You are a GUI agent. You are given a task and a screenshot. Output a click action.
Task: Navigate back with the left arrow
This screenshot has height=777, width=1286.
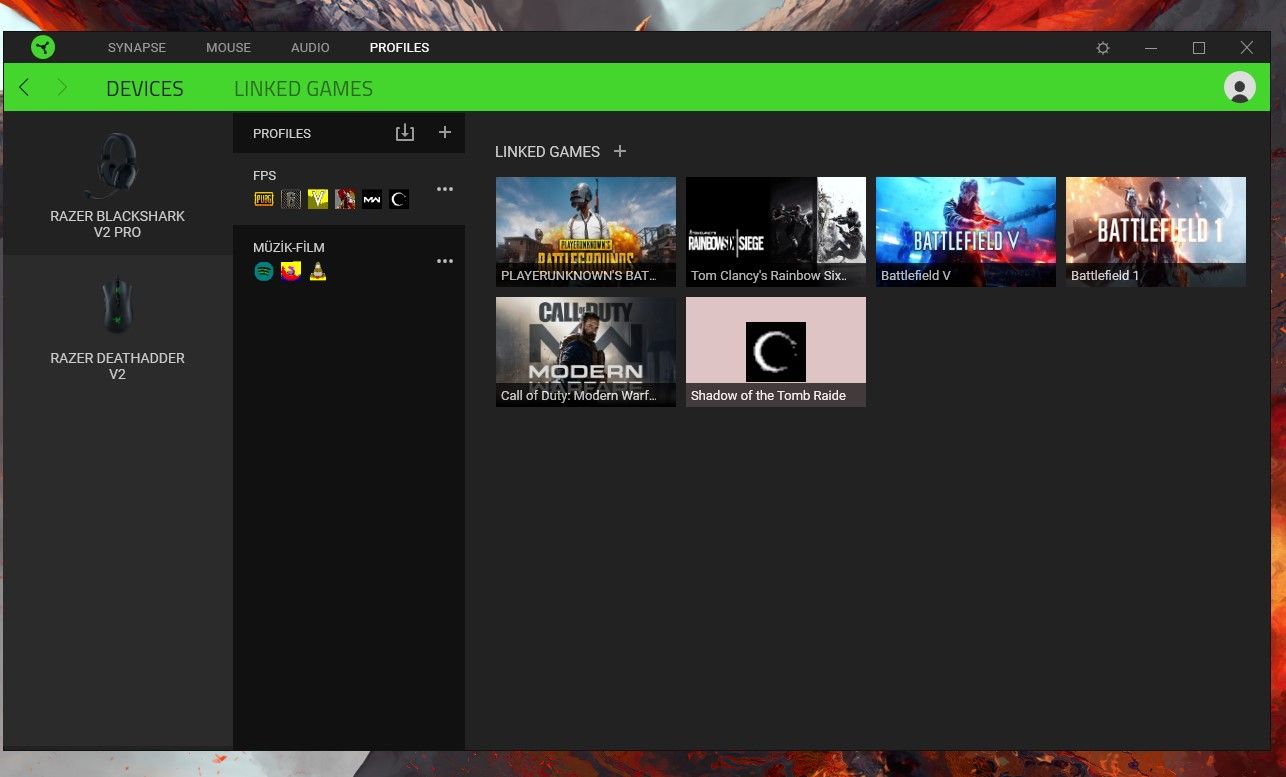(x=24, y=88)
